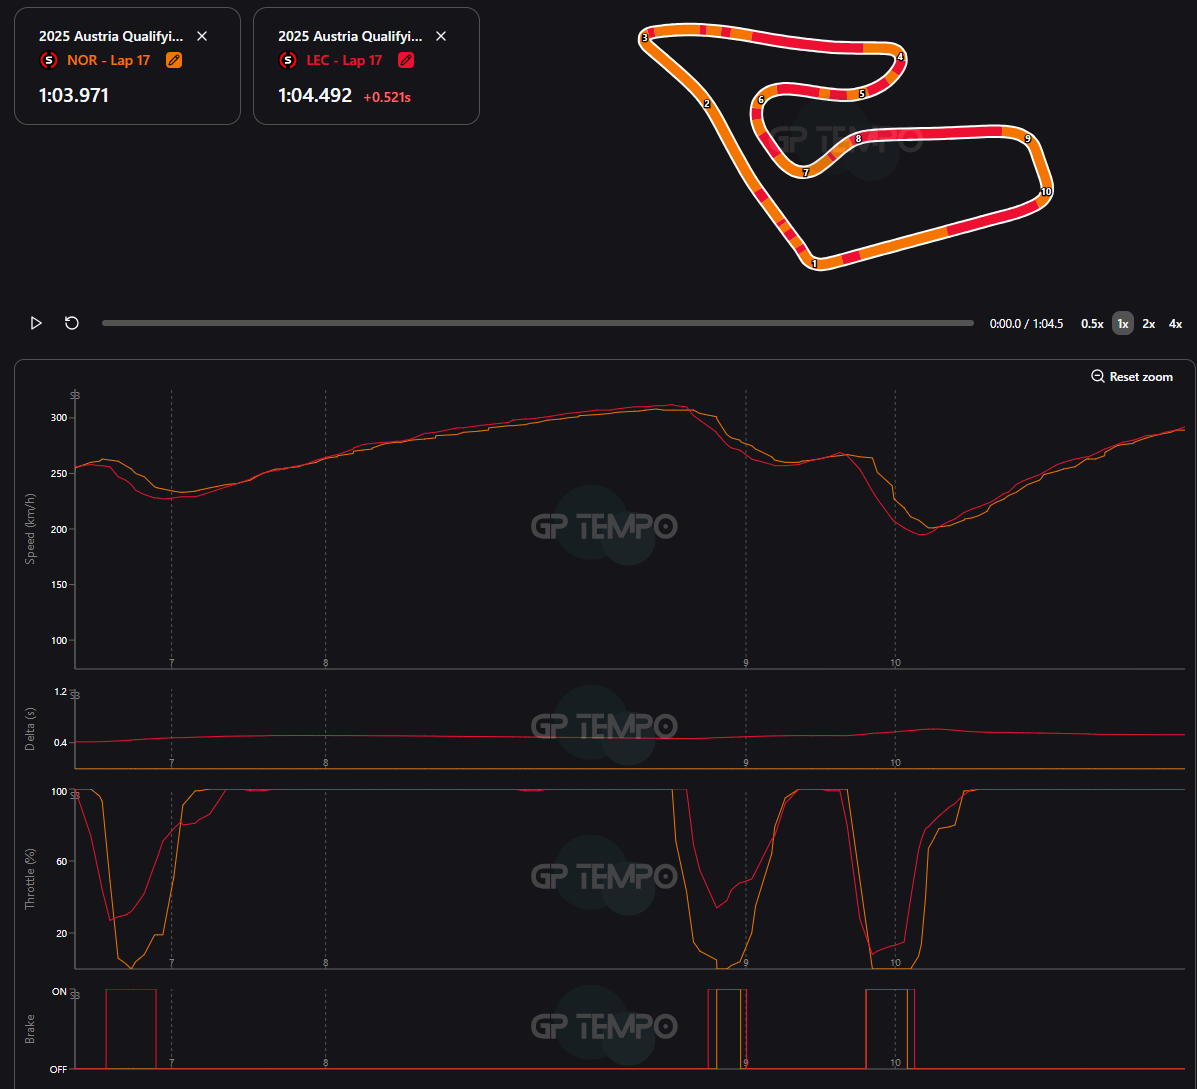Image resolution: width=1197 pixels, height=1089 pixels.
Task: Choose 4x playback speed
Action: tap(1176, 324)
